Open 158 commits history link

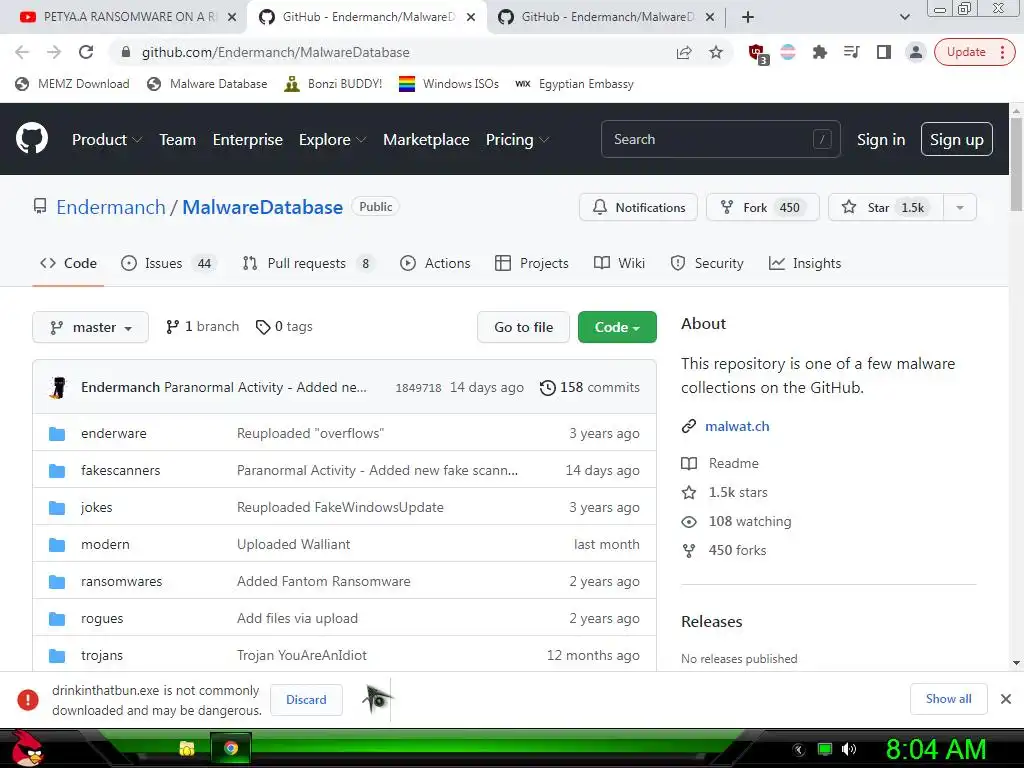click(x=590, y=388)
